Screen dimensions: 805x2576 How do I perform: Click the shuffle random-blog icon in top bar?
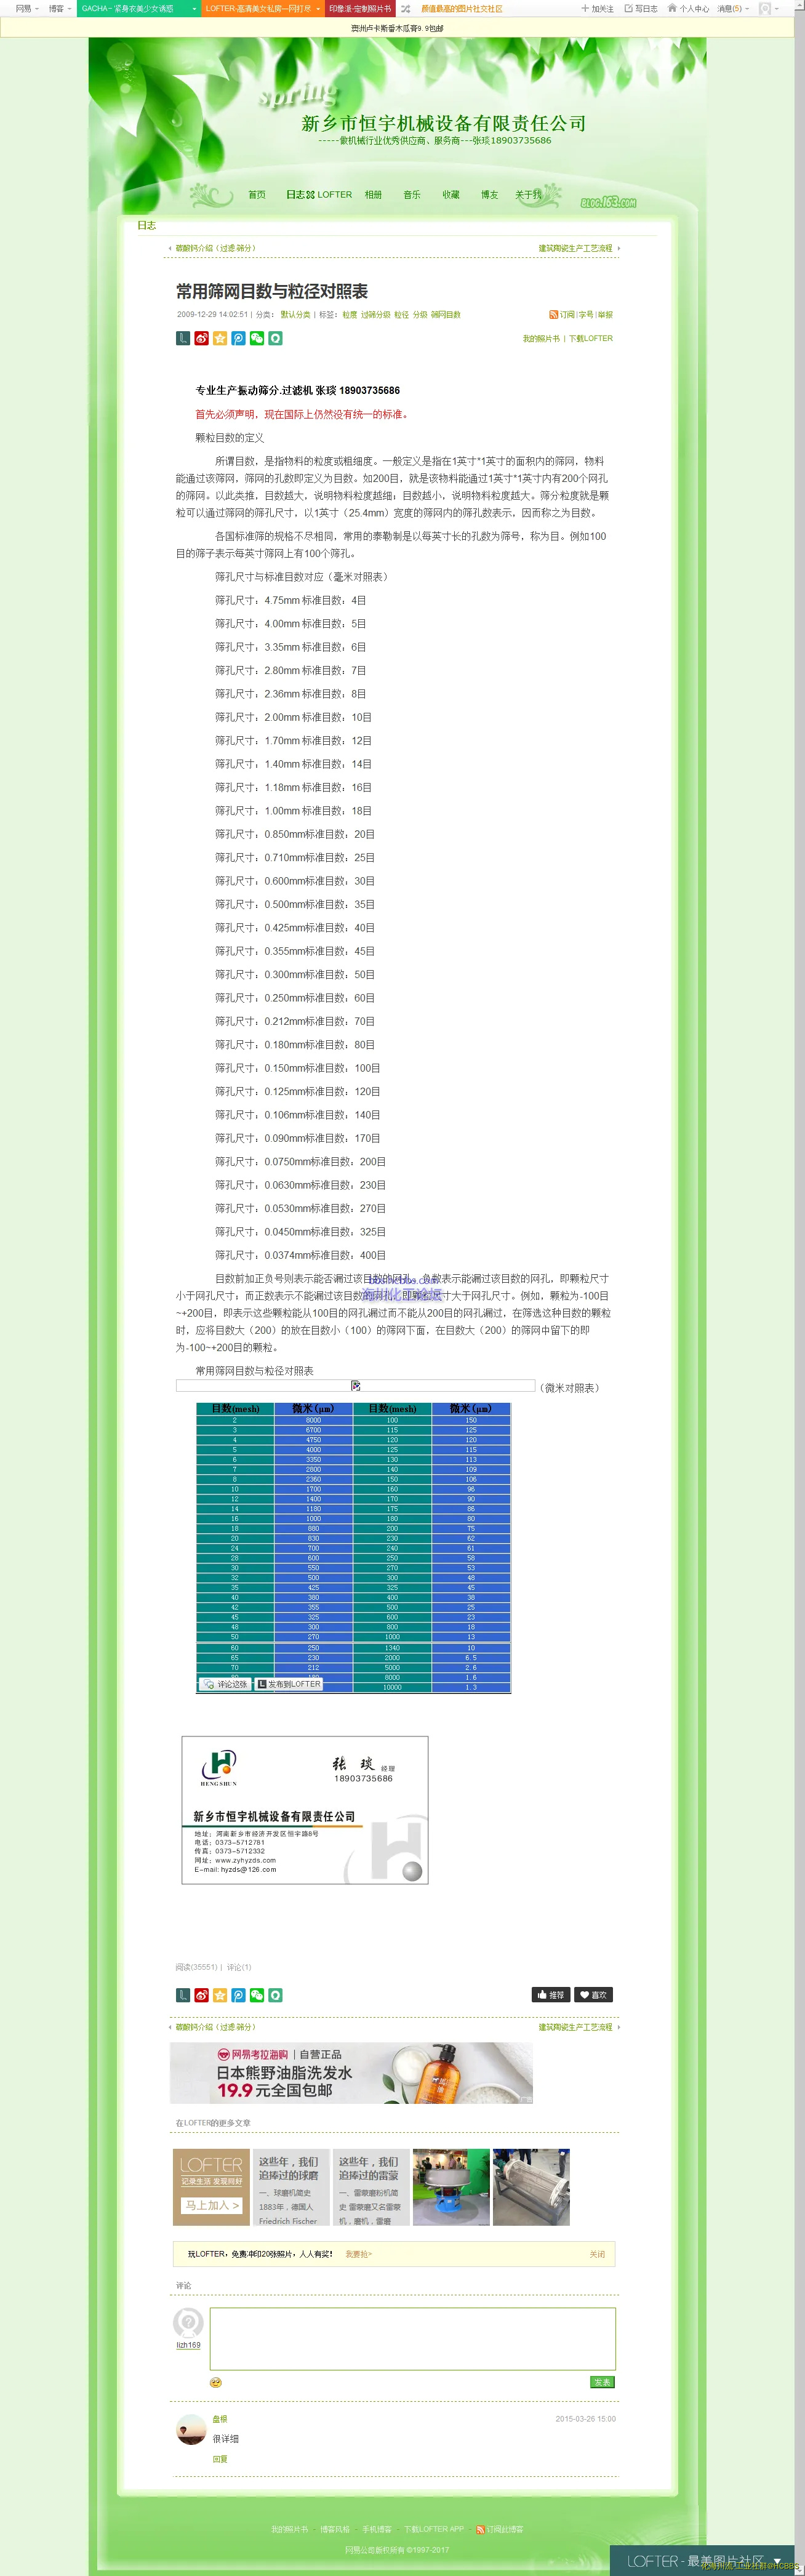tap(405, 8)
